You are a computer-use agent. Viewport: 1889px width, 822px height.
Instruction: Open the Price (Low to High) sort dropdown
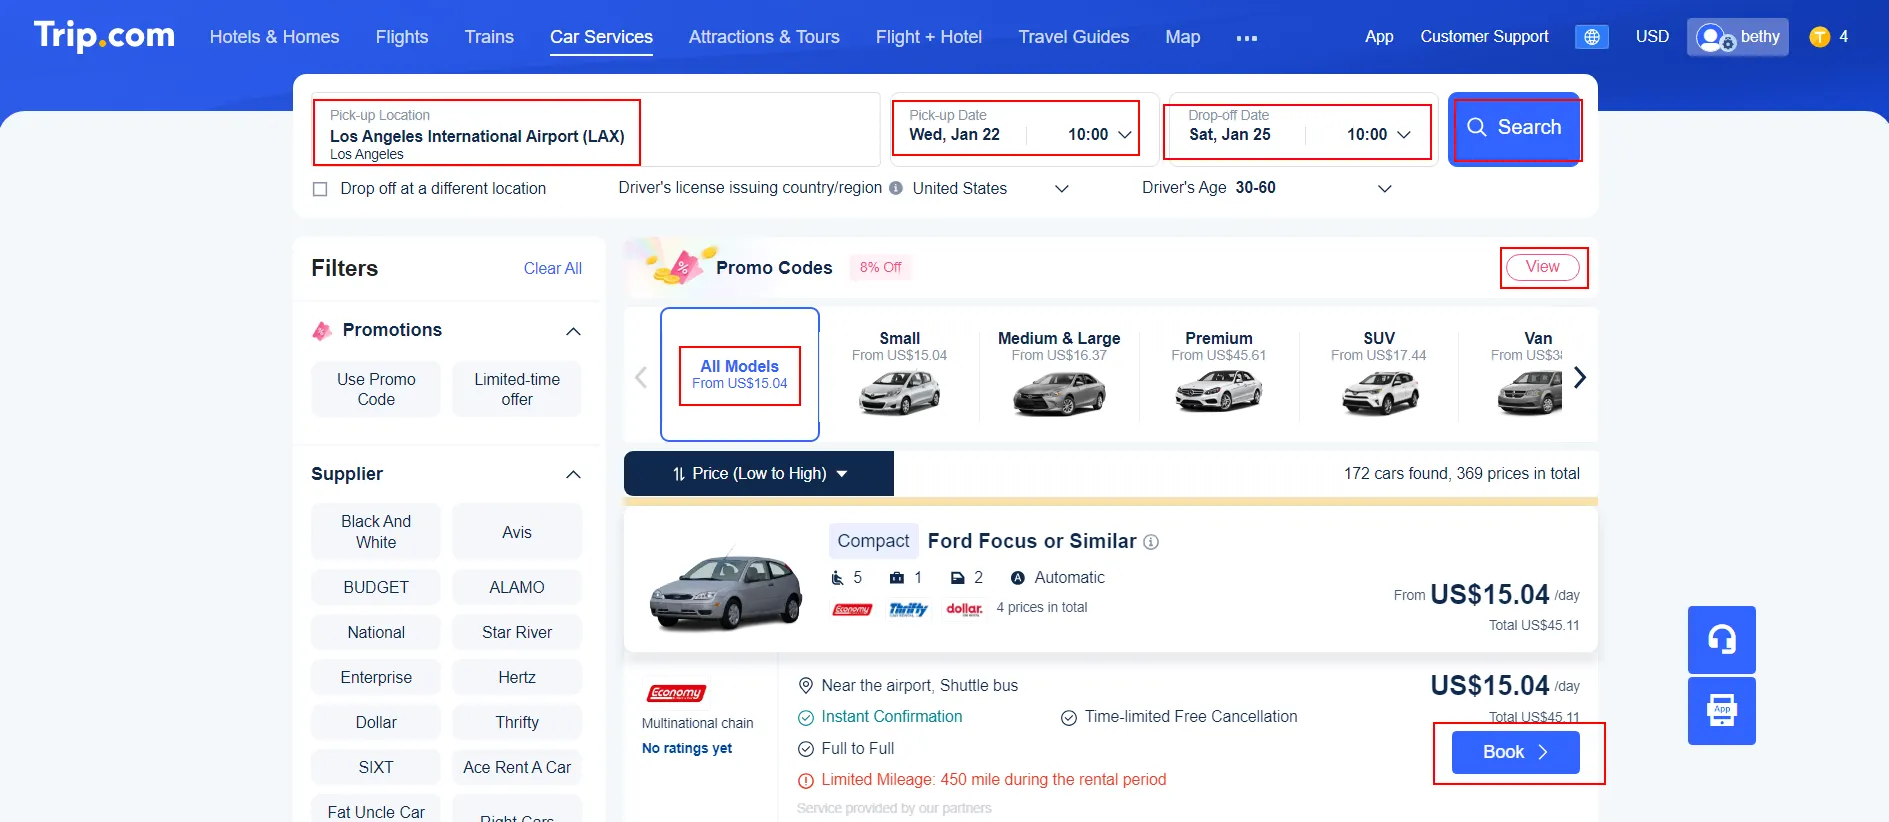click(758, 473)
